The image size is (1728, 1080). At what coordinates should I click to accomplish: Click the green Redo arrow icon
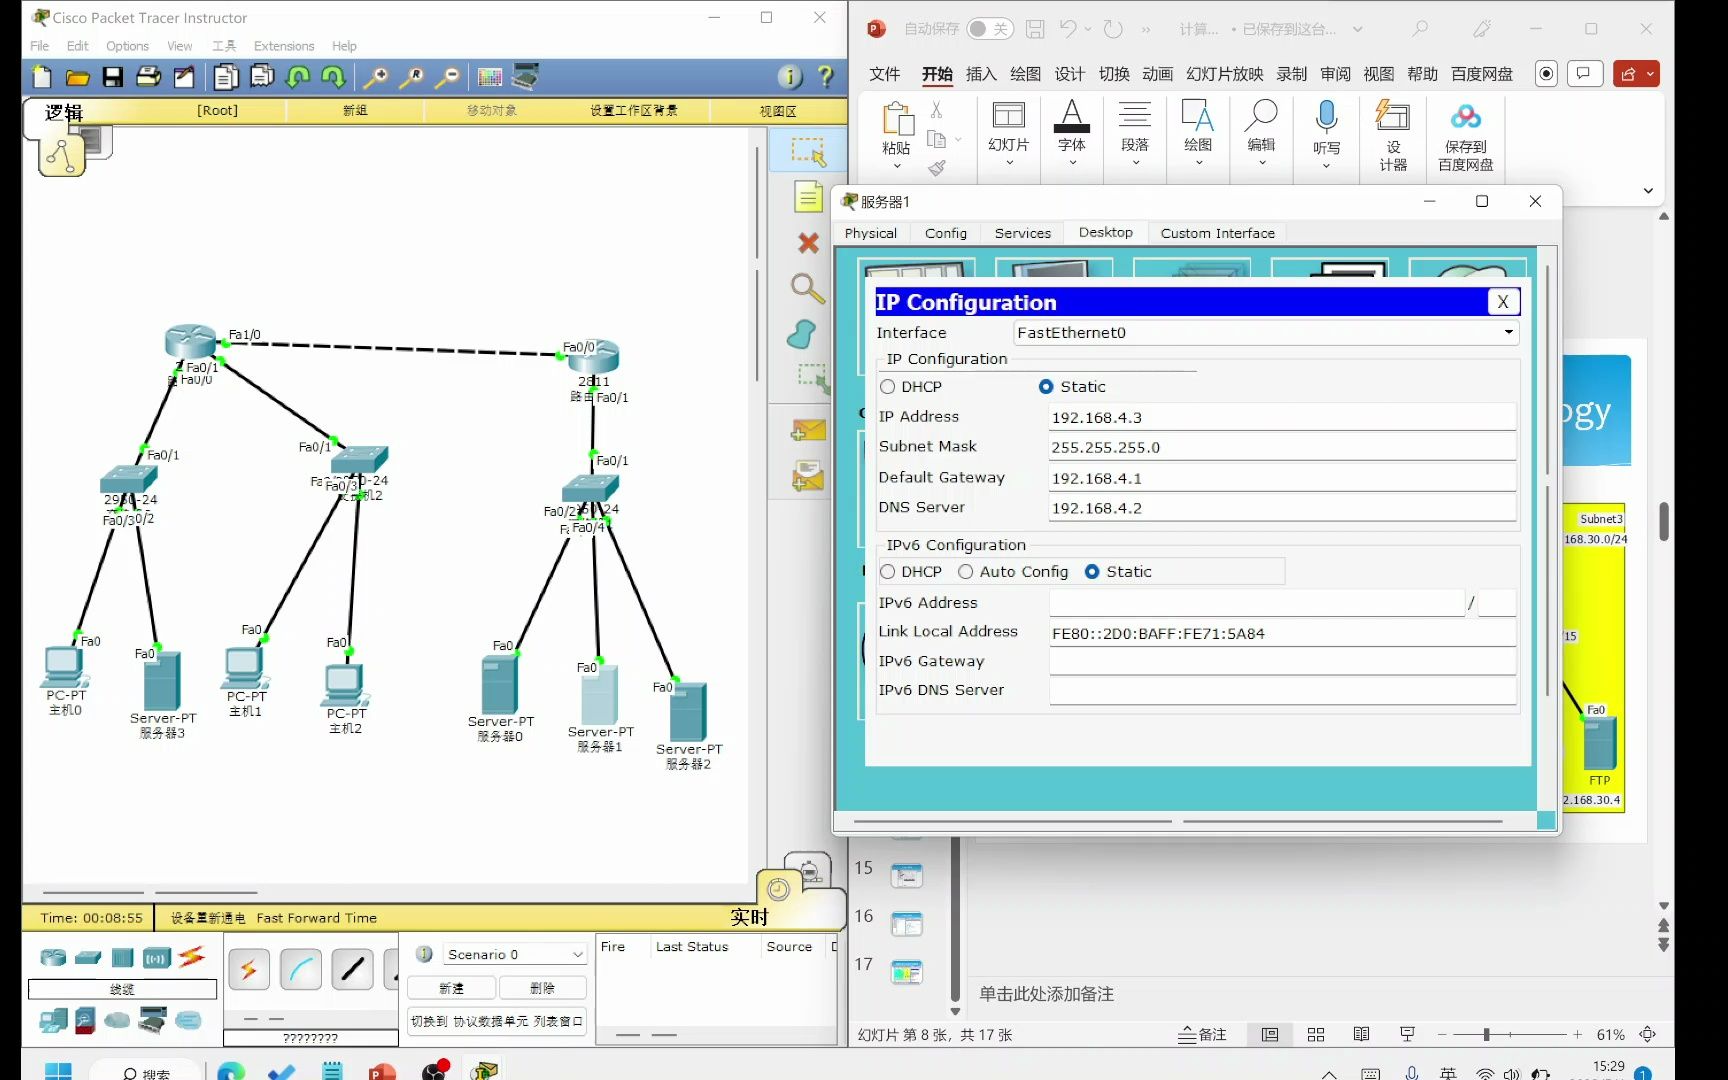(333, 77)
